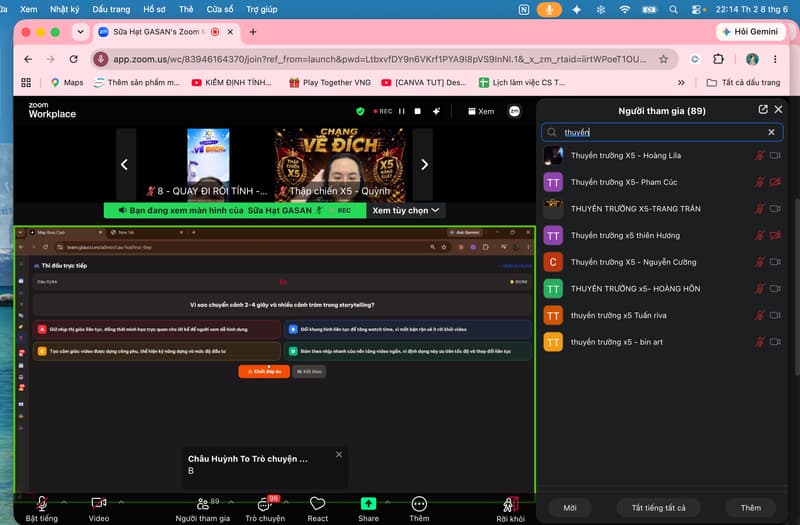The height and width of the screenshot is (525, 800).
Task: Open Play Together VNG bookmark
Action: (x=330, y=82)
